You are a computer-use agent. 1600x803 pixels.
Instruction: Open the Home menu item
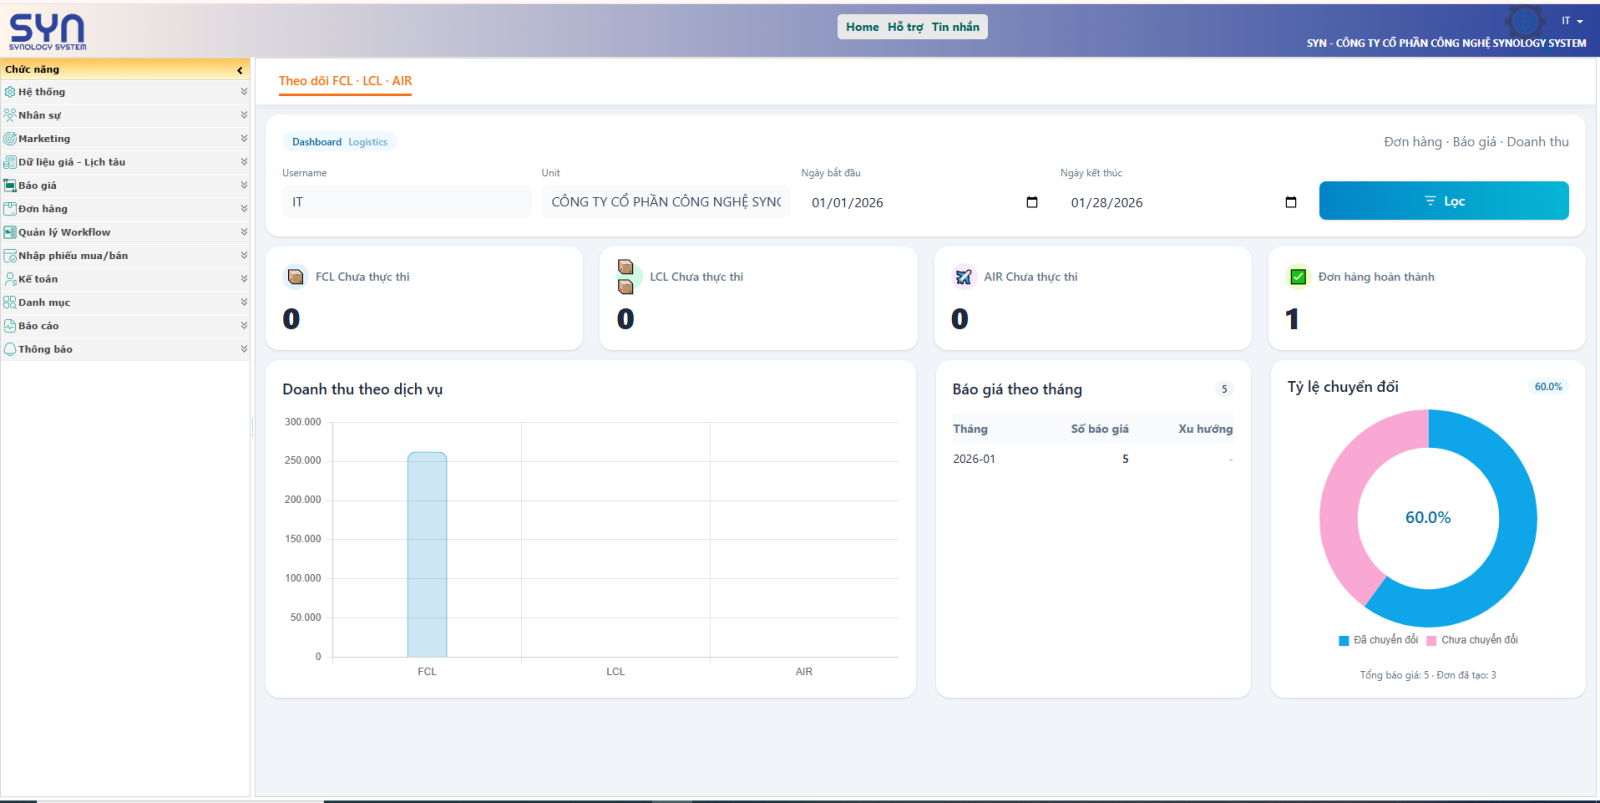[x=862, y=27]
